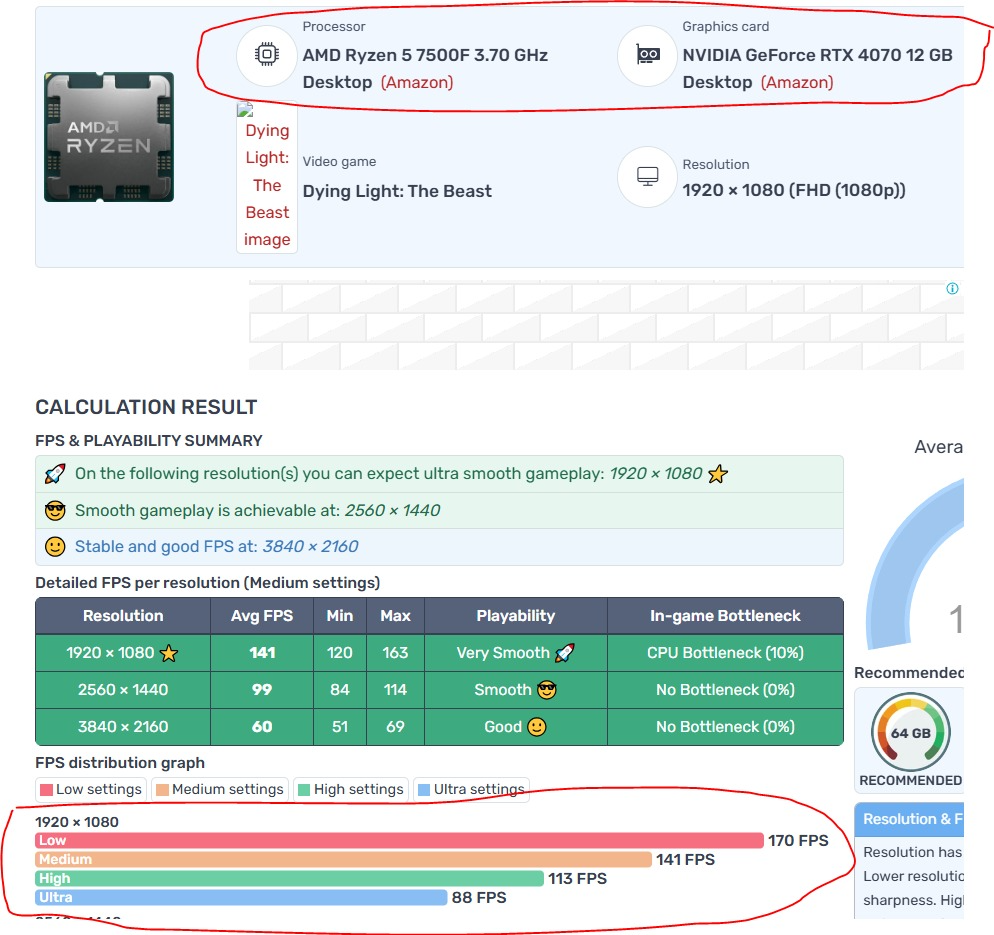
Task: Toggle Low settings in the graph legend
Action: pos(91,789)
